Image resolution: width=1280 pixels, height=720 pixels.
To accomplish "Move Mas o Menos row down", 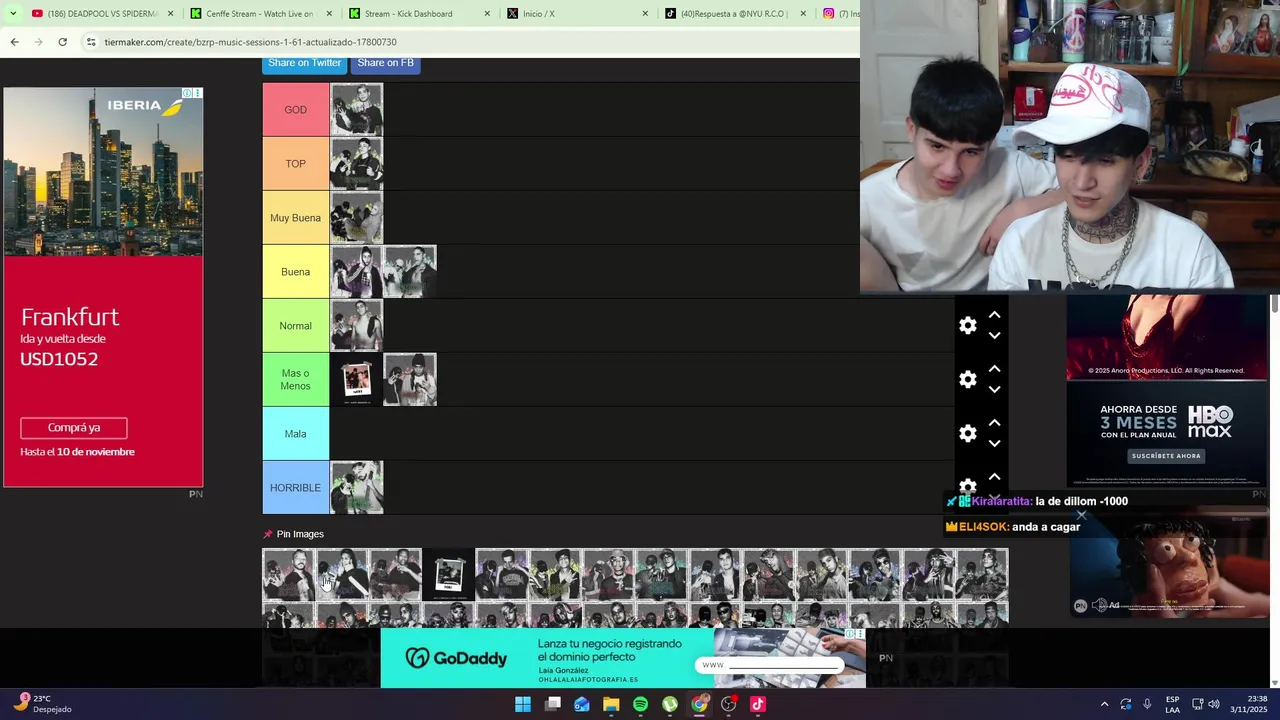I will pos(994,390).
